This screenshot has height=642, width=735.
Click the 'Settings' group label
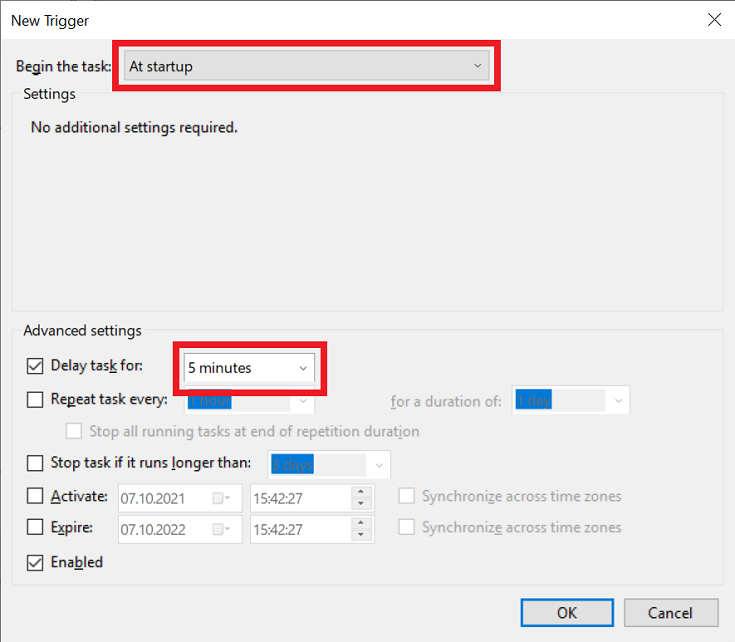[49, 94]
